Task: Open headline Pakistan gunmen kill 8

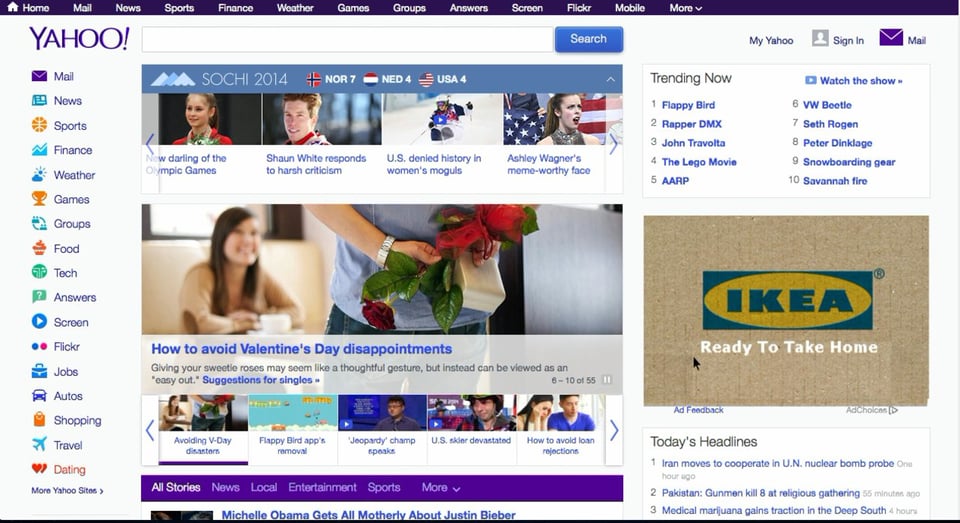Action: pyautogui.click(x=760, y=493)
